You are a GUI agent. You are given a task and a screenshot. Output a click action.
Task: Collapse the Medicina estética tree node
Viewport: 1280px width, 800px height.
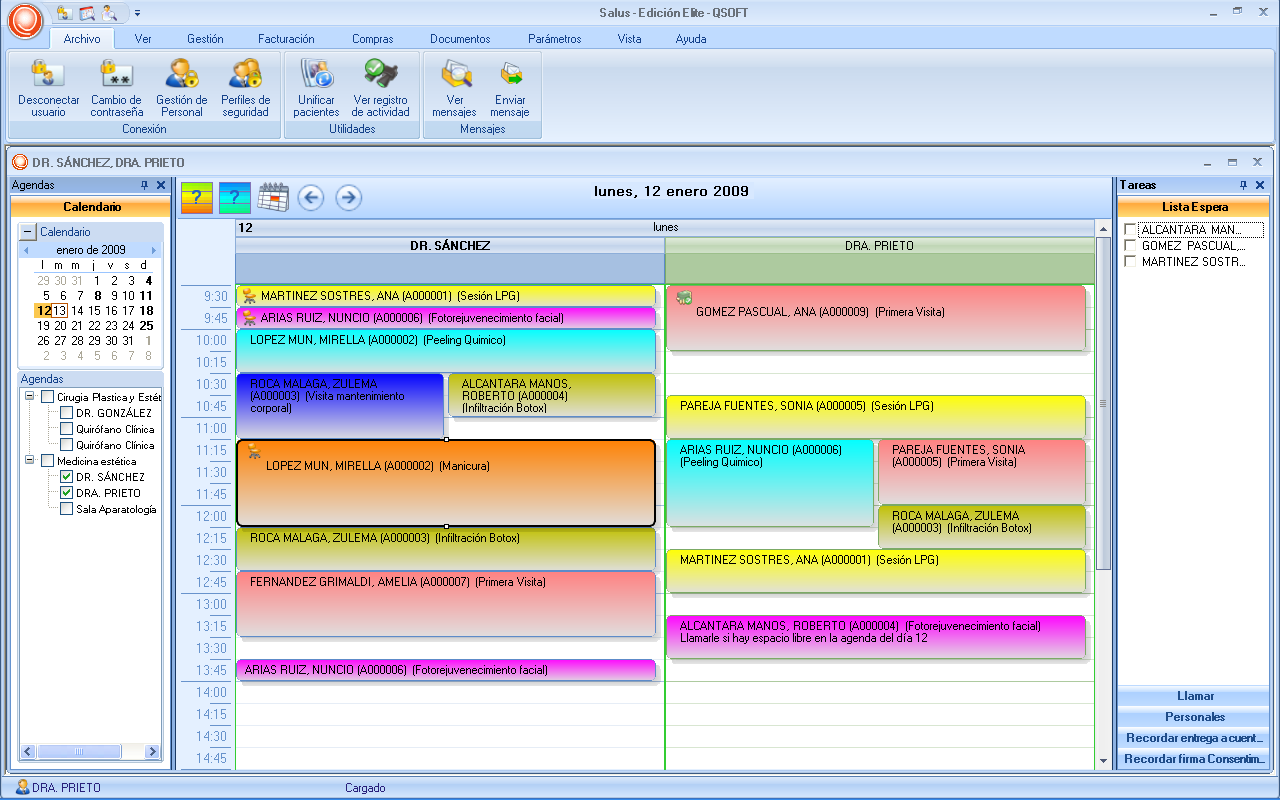pos(30,461)
